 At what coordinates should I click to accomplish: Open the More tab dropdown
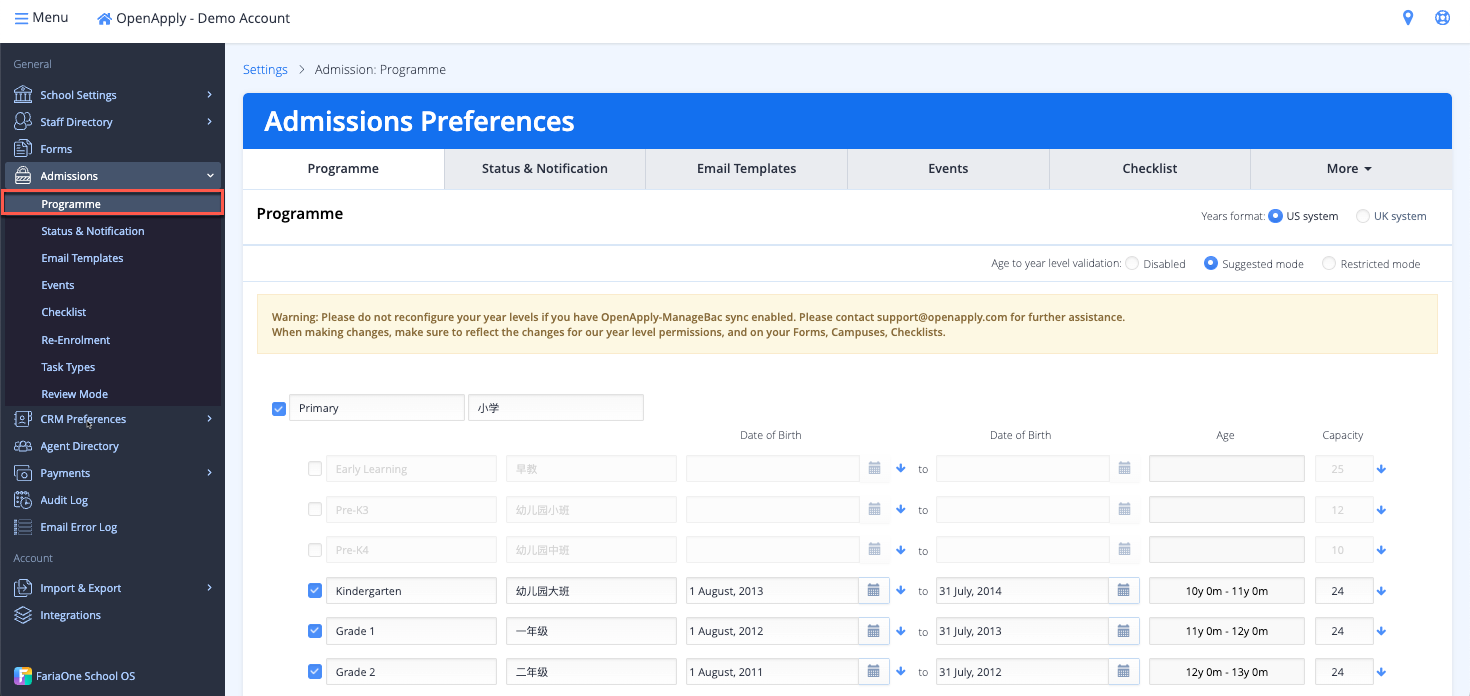click(x=1350, y=169)
